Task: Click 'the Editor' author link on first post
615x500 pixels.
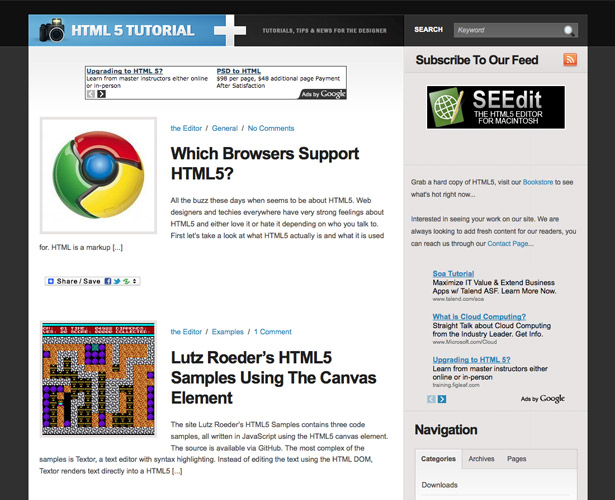Action: [186, 128]
